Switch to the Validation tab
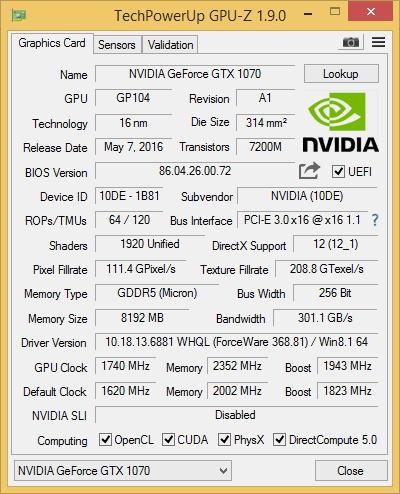400x494 pixels. click(170, 45)
